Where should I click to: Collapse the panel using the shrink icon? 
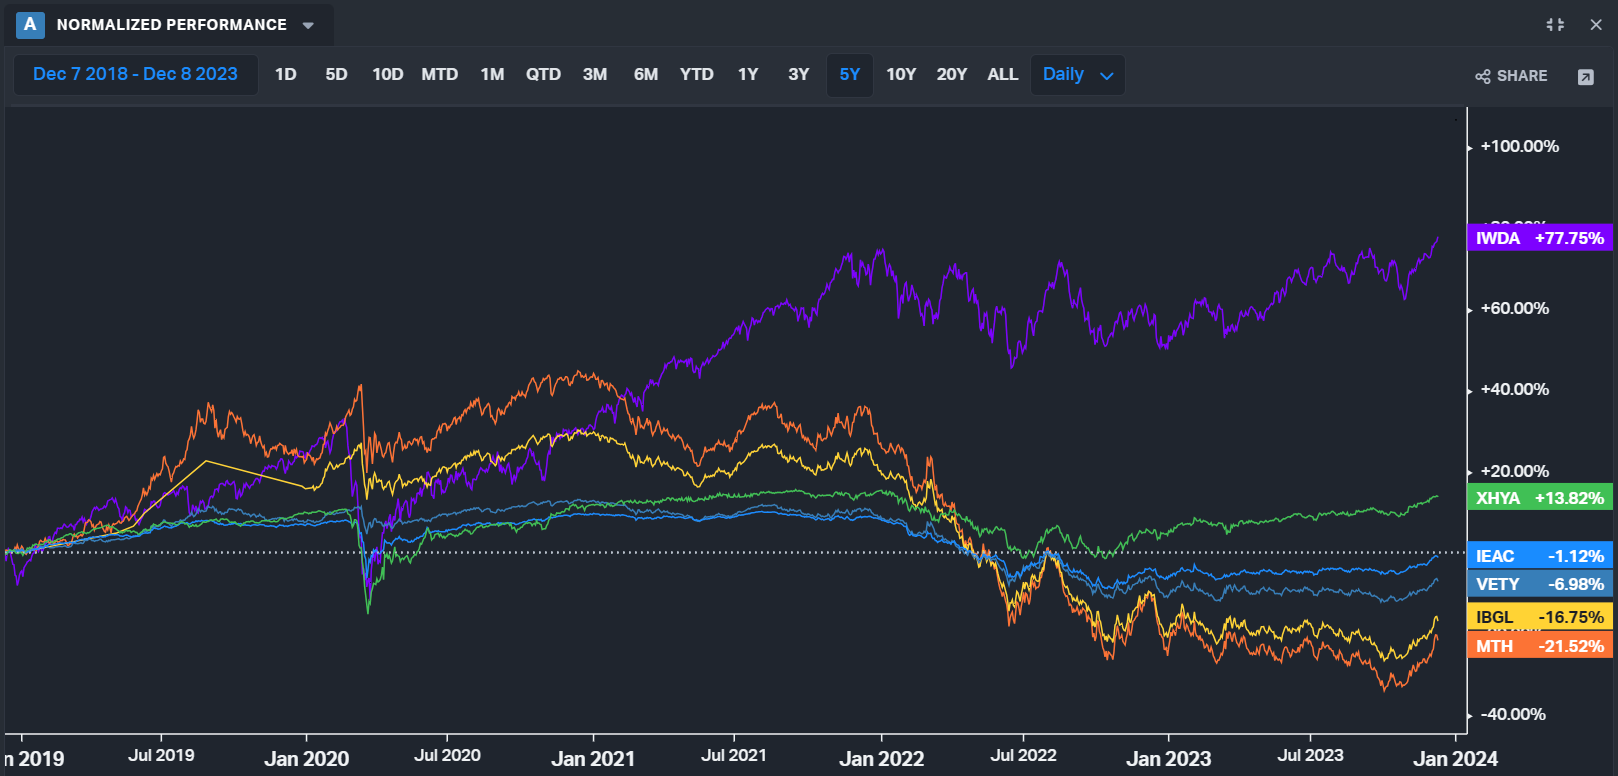(1555, 24)
